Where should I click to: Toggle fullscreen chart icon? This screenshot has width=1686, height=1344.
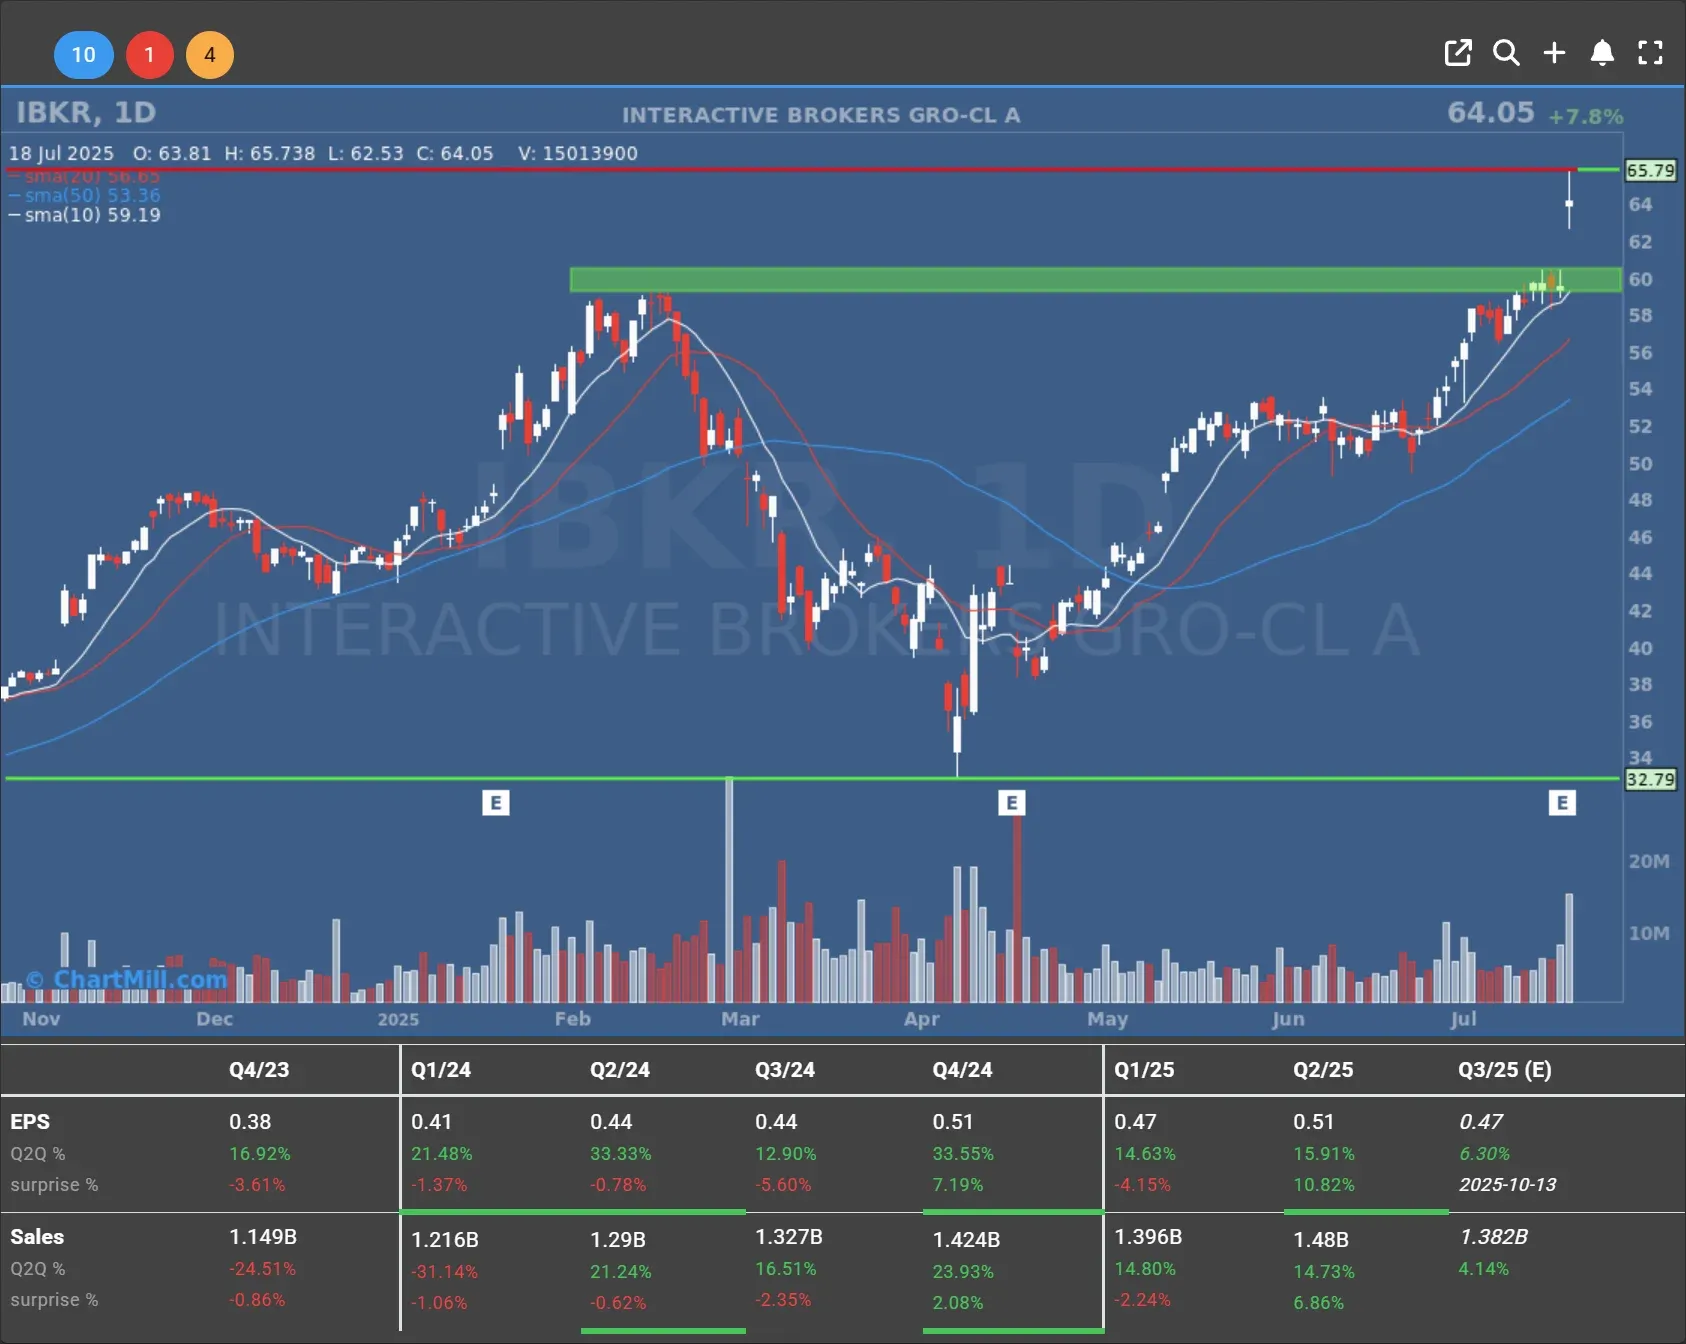click(1650, 53)
